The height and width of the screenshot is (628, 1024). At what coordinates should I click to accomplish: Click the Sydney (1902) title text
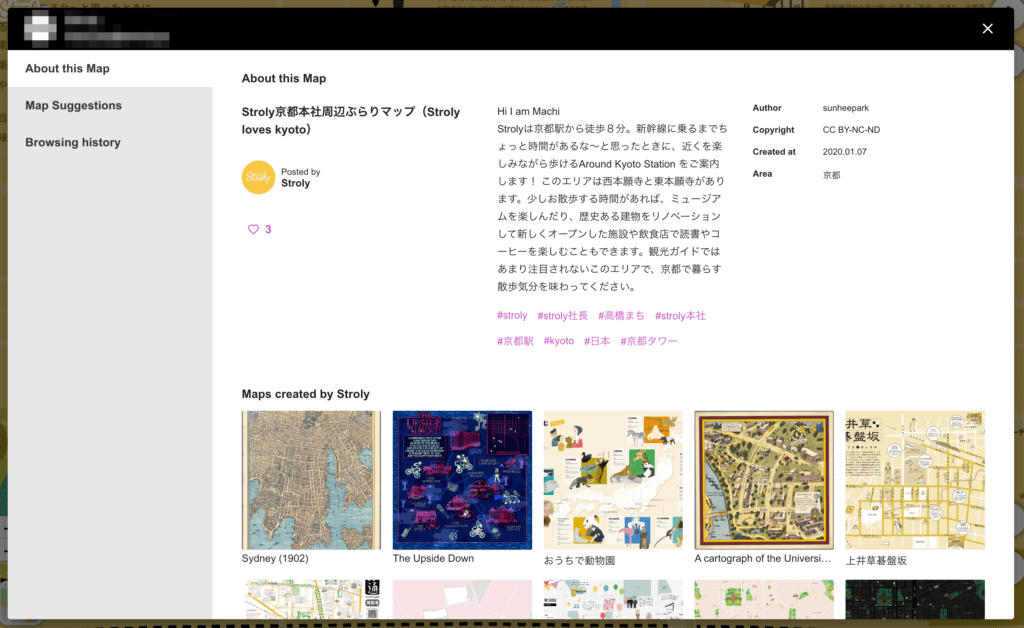(x=275, y=559)
